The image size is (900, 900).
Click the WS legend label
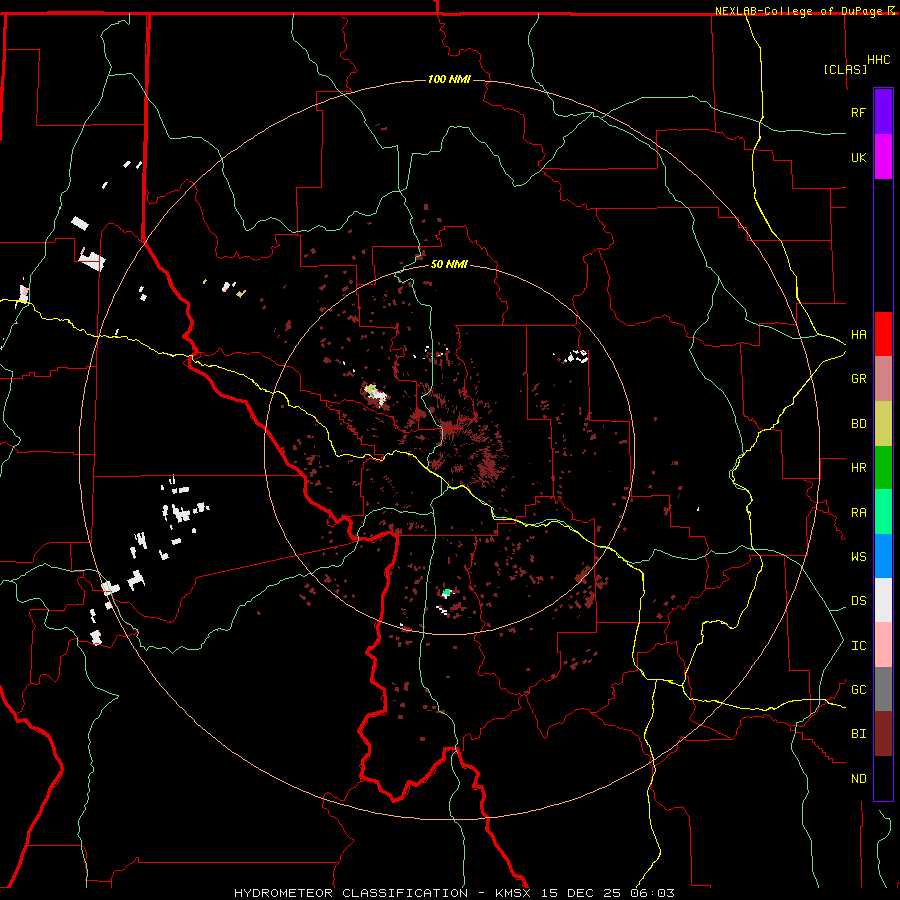click(858, 557)
